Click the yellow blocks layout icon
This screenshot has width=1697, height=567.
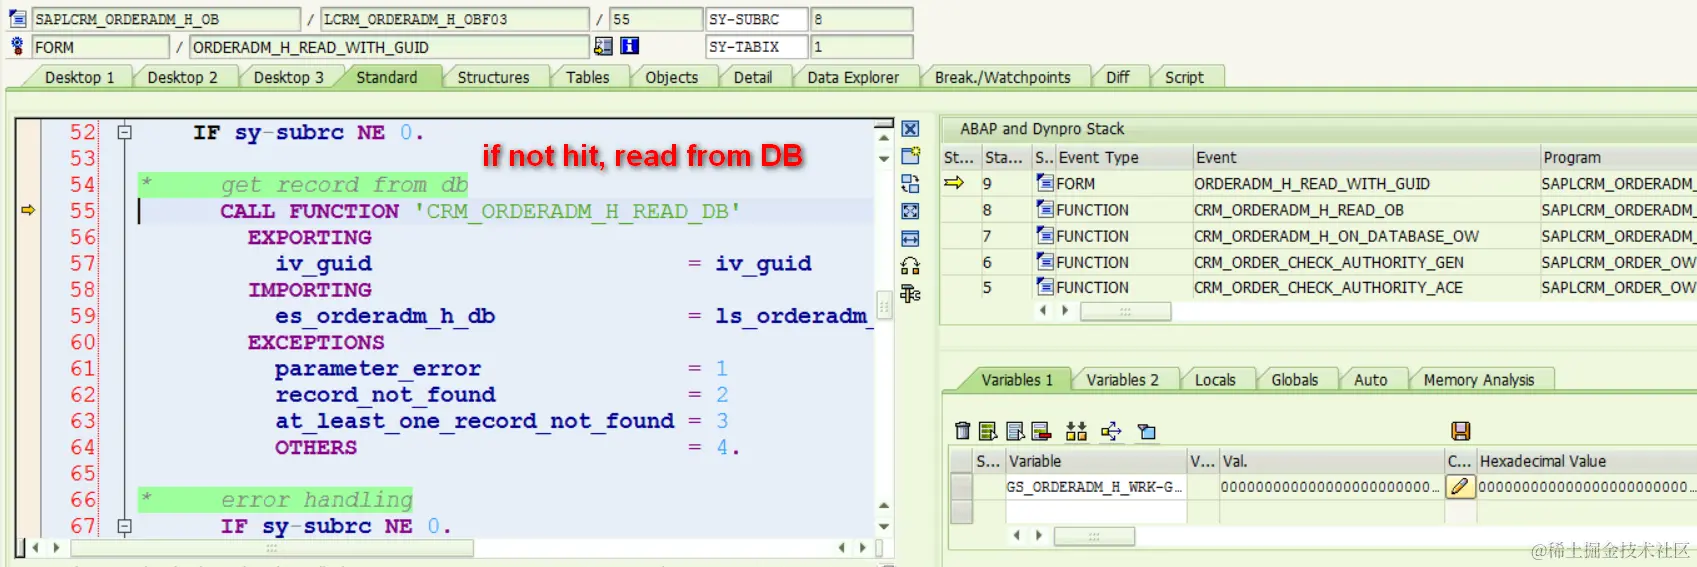(1076, 431)
